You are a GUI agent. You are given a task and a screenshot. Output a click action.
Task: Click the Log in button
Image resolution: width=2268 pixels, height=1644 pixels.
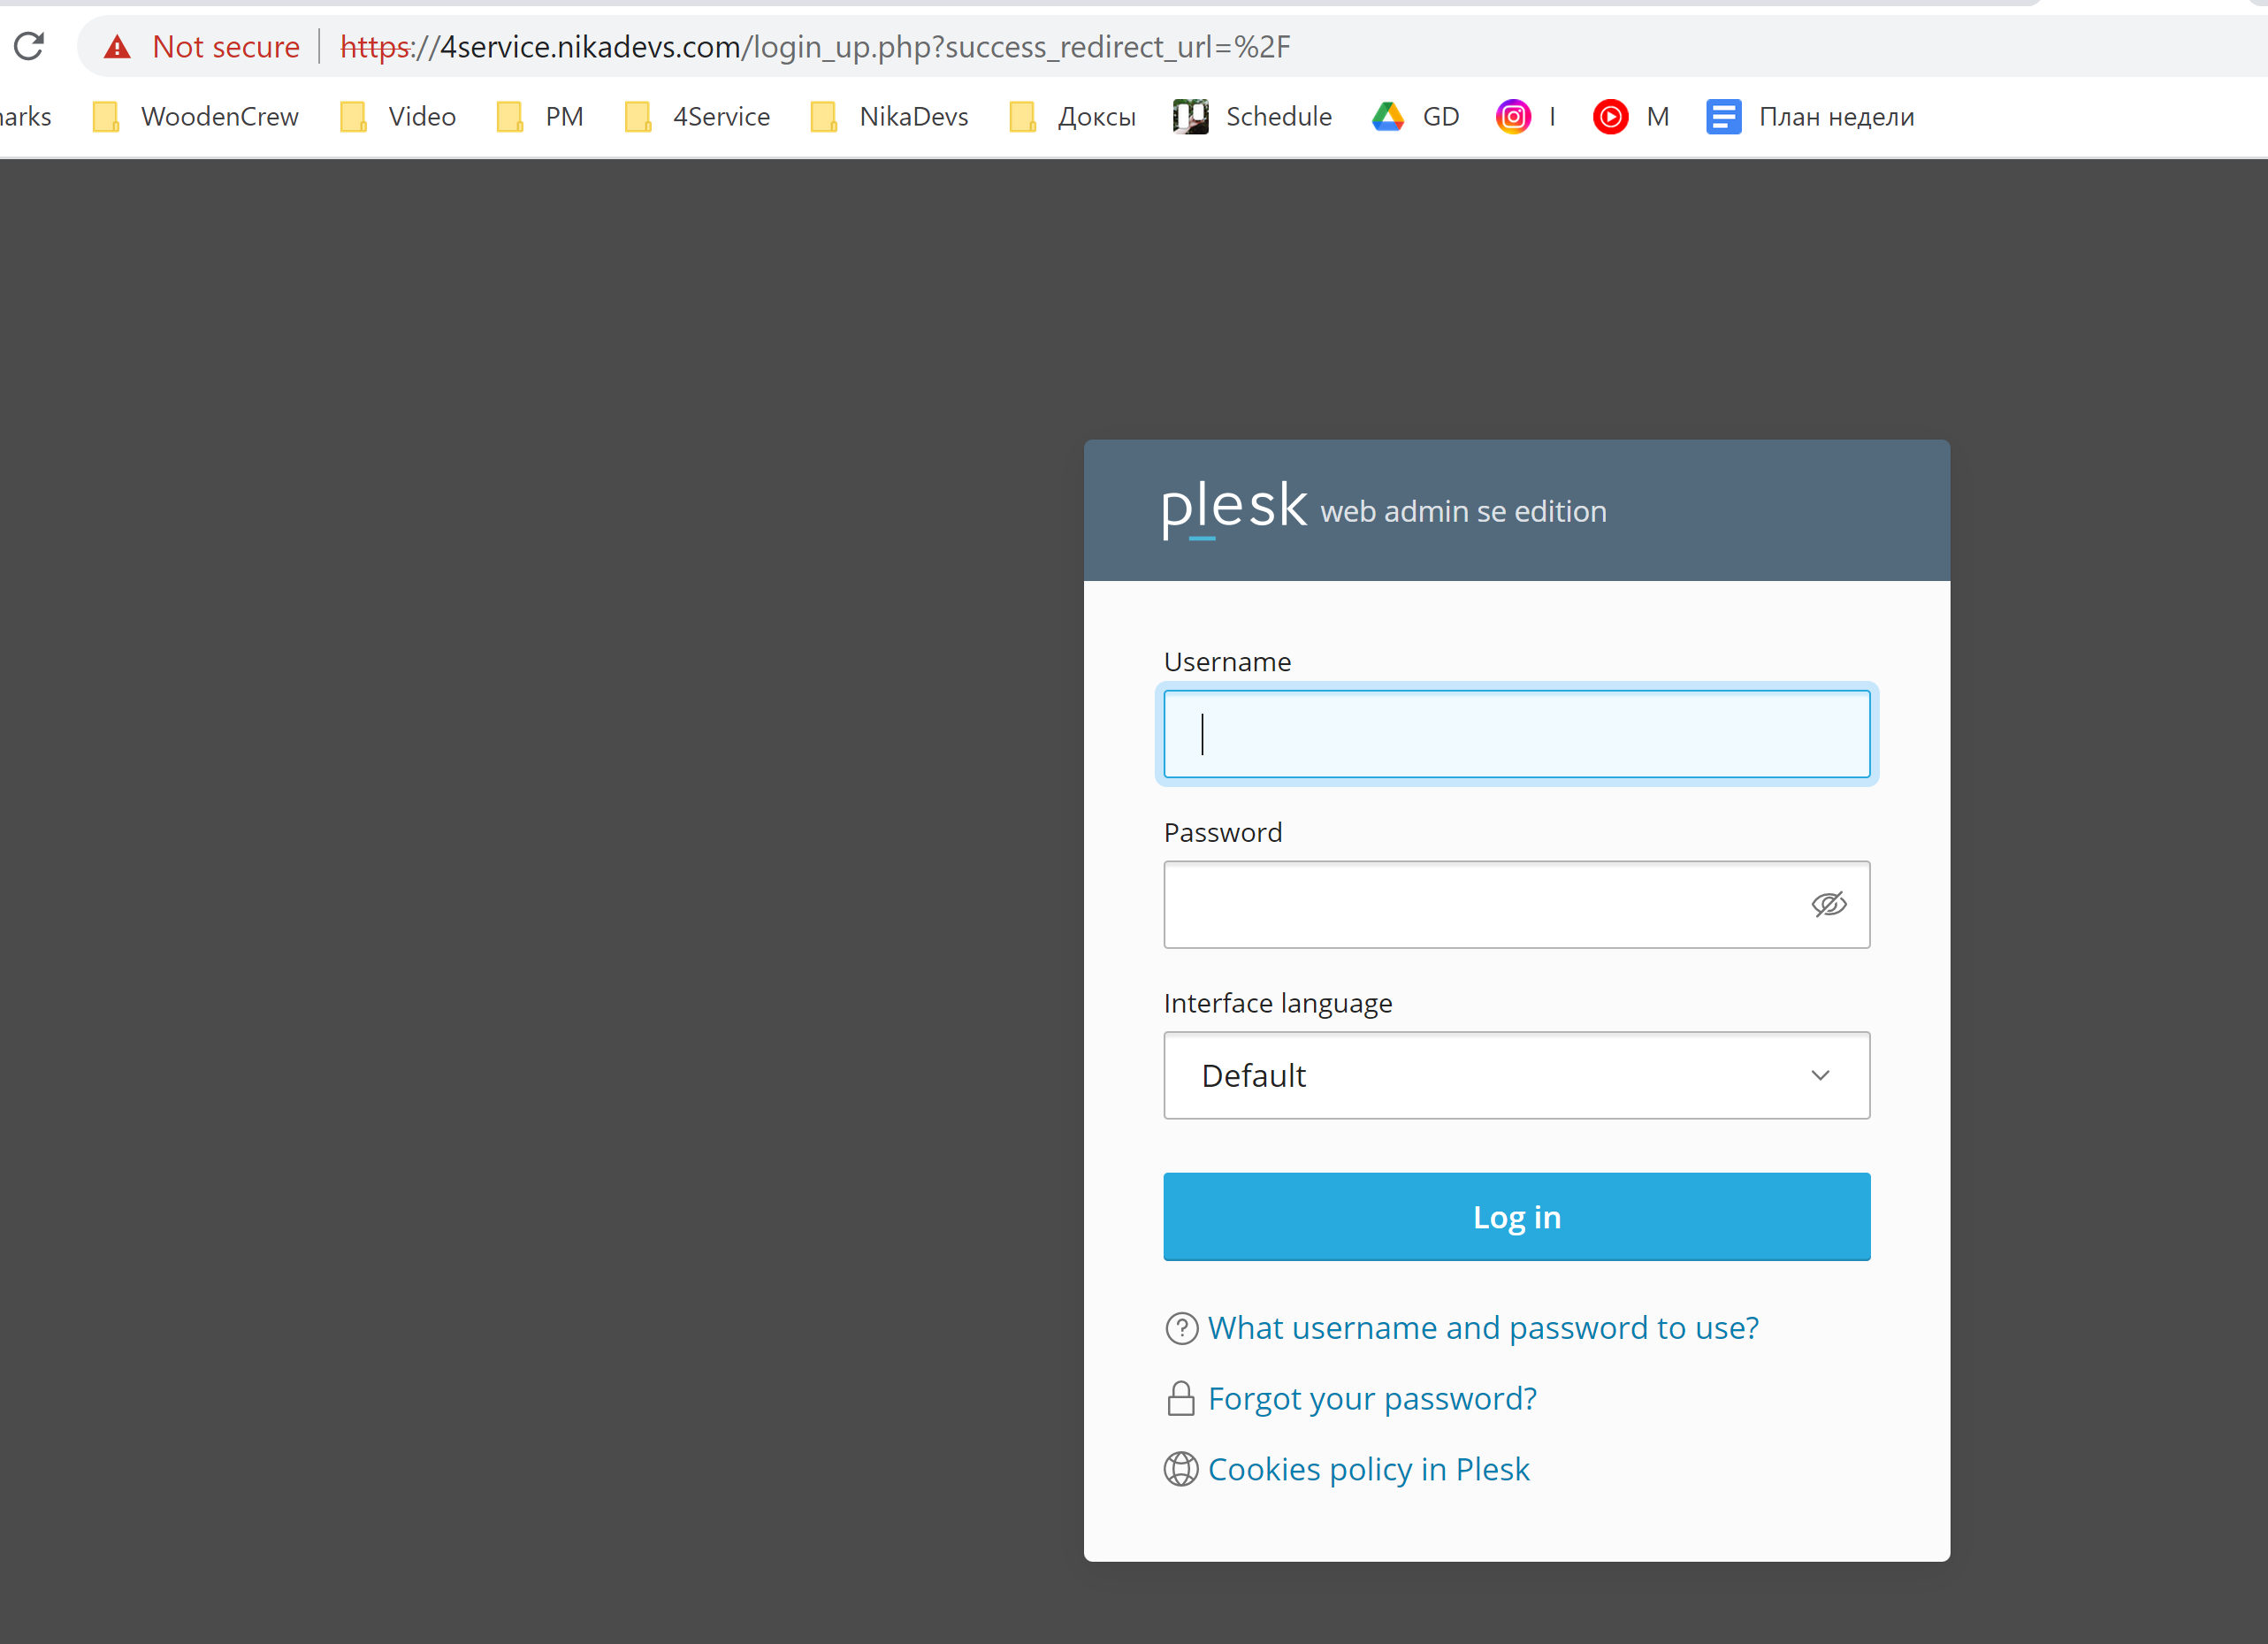pos(1516,1216)
